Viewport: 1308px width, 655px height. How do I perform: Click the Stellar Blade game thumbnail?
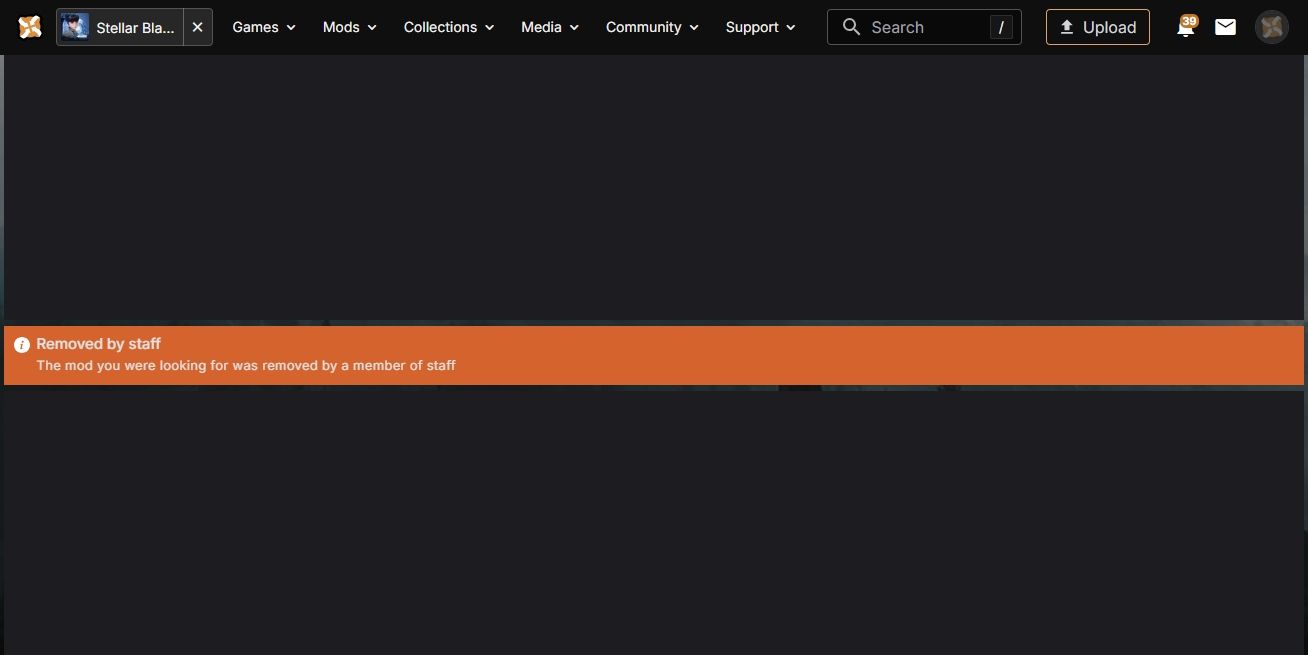tap(75, 27)
